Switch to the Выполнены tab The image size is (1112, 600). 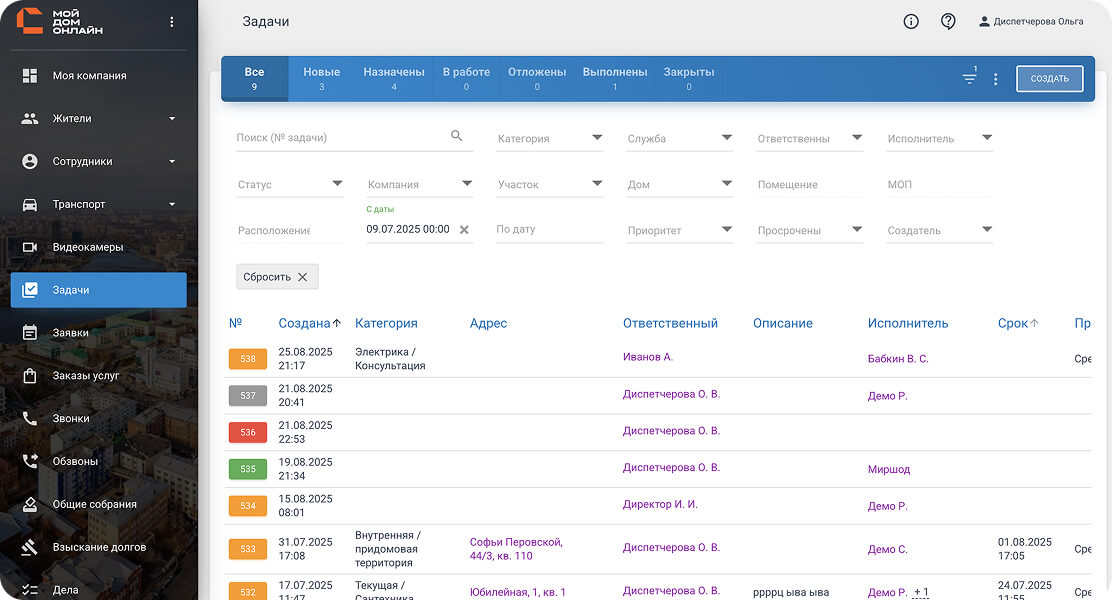[x=614, y=78]
